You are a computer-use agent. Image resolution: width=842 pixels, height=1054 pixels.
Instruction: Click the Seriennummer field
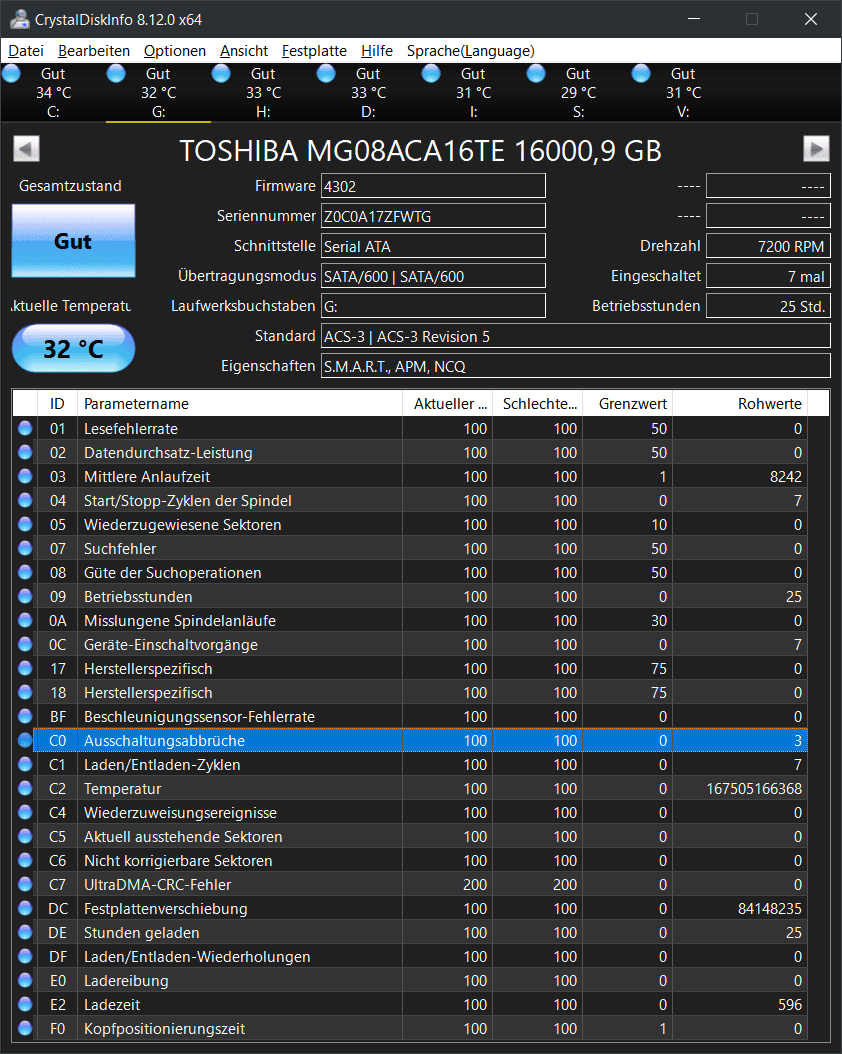[x=432, y=216]
